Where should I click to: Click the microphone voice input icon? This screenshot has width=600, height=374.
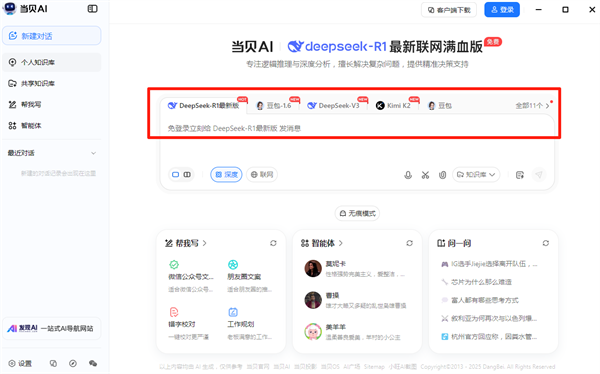coord(408,175)
